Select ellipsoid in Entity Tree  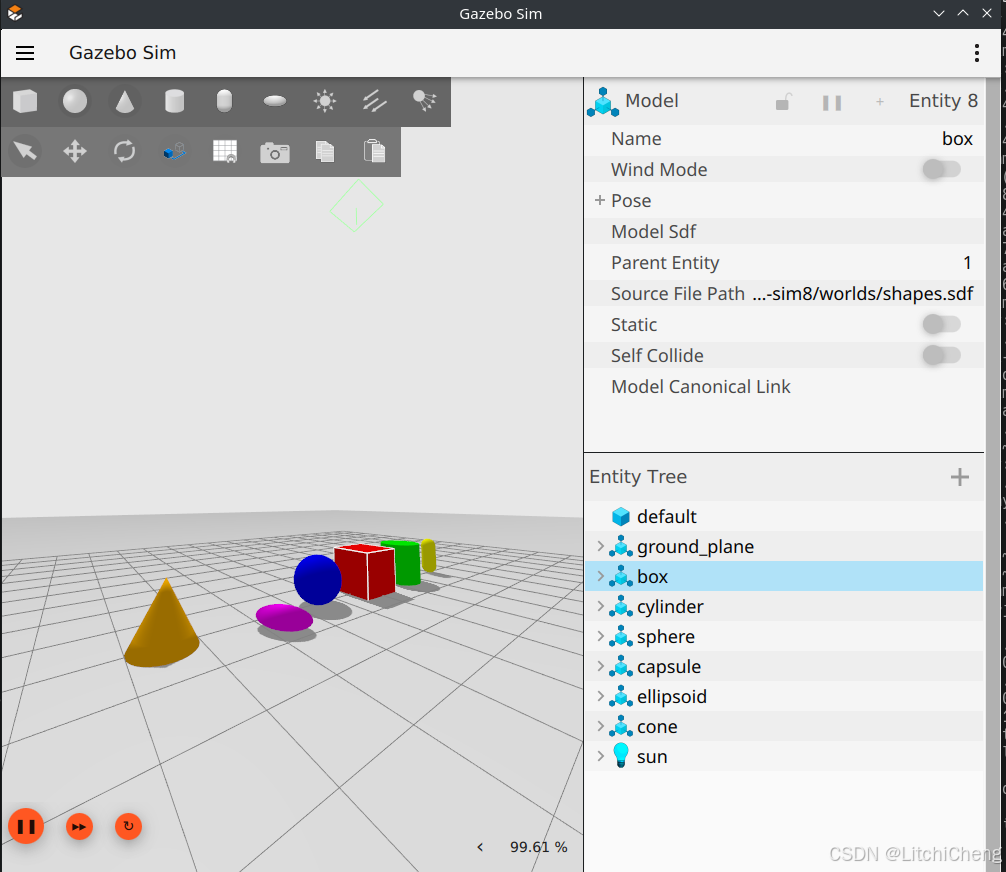(x=783, y=697)
